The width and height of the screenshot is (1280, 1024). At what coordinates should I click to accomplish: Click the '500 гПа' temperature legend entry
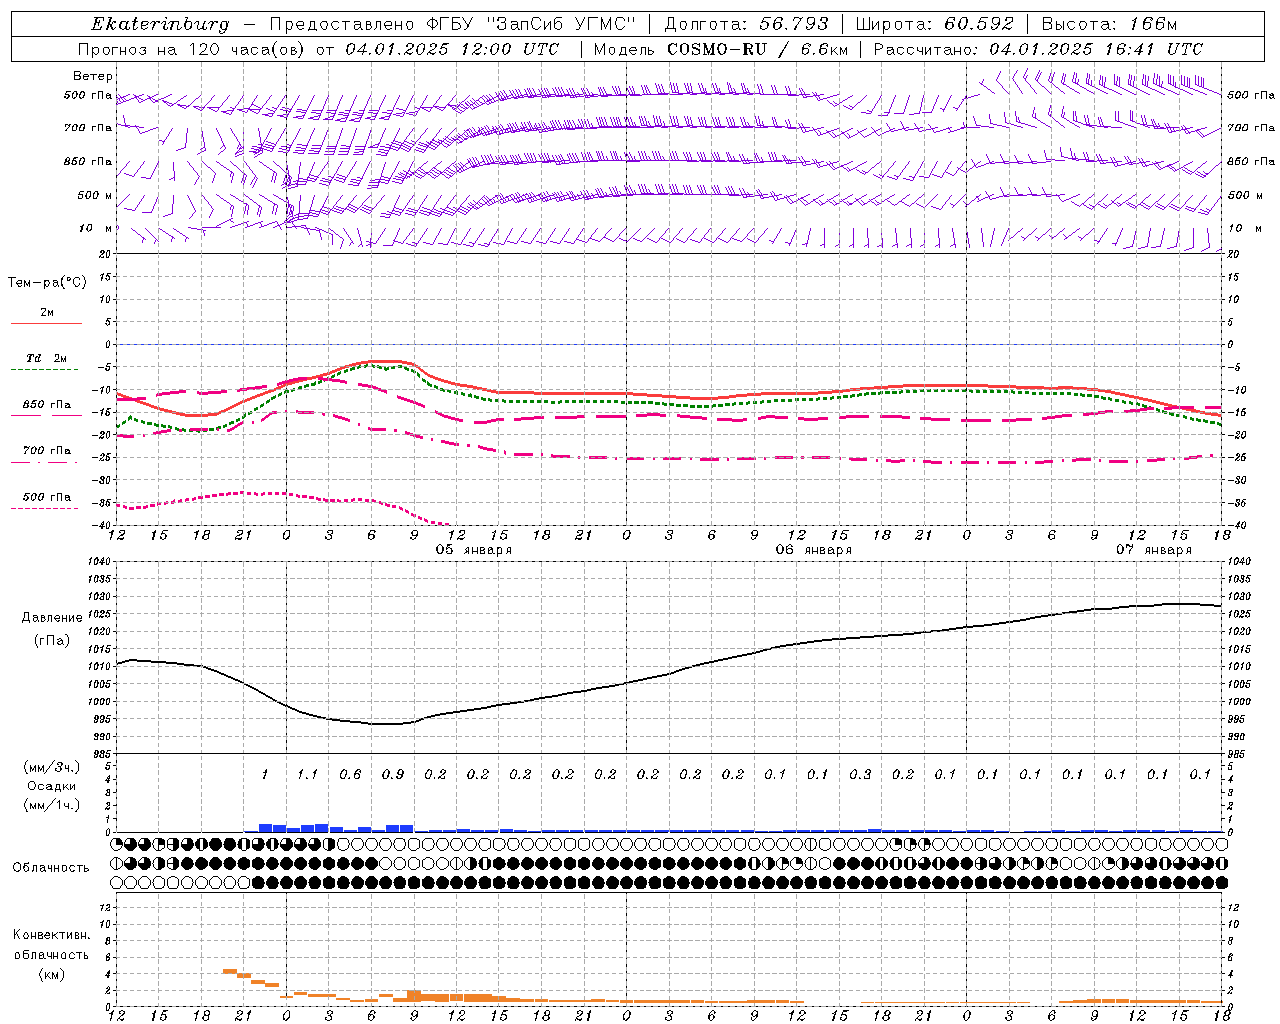tap(47, 497)
